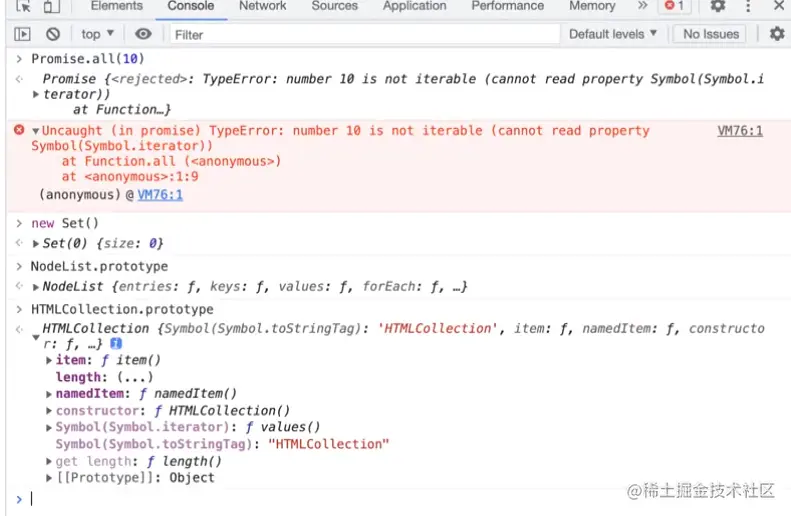Expand the item: f item() property
The image size is (791, 516).
pos(49,360)
